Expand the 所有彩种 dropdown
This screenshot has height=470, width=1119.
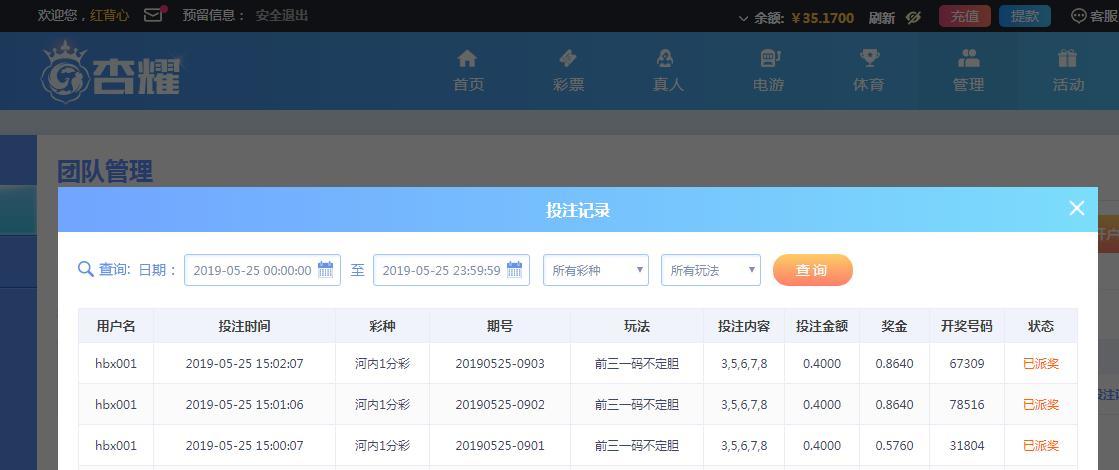click(x=596, y=270)
